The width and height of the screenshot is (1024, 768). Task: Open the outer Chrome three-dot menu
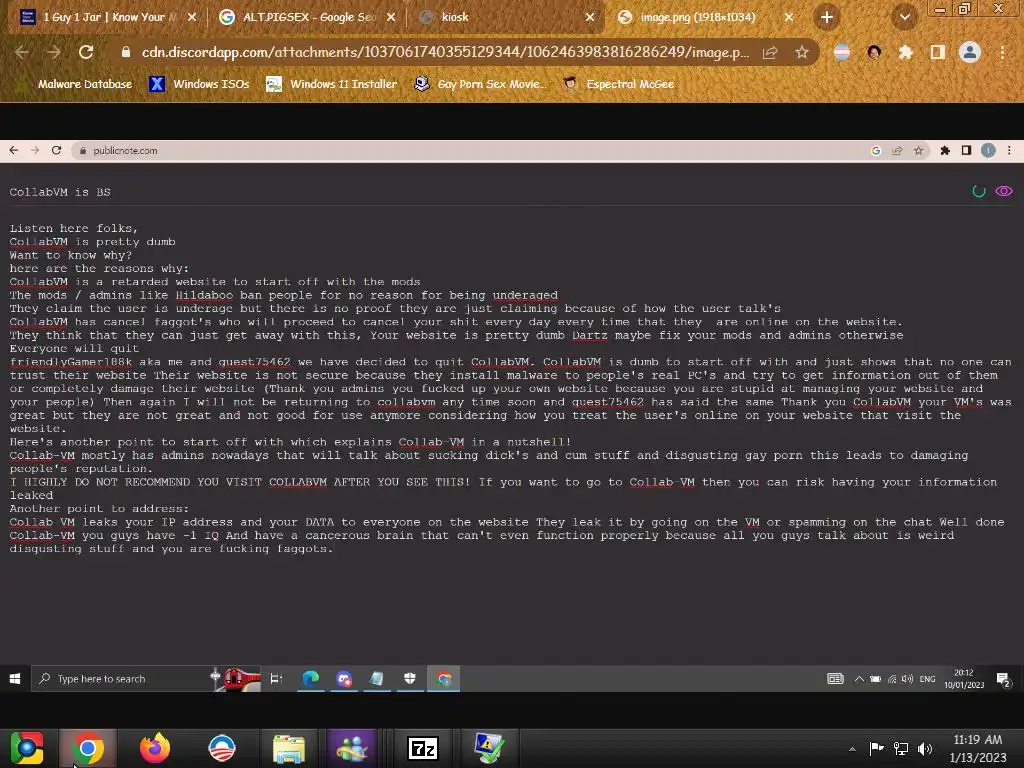point(1002,52)
